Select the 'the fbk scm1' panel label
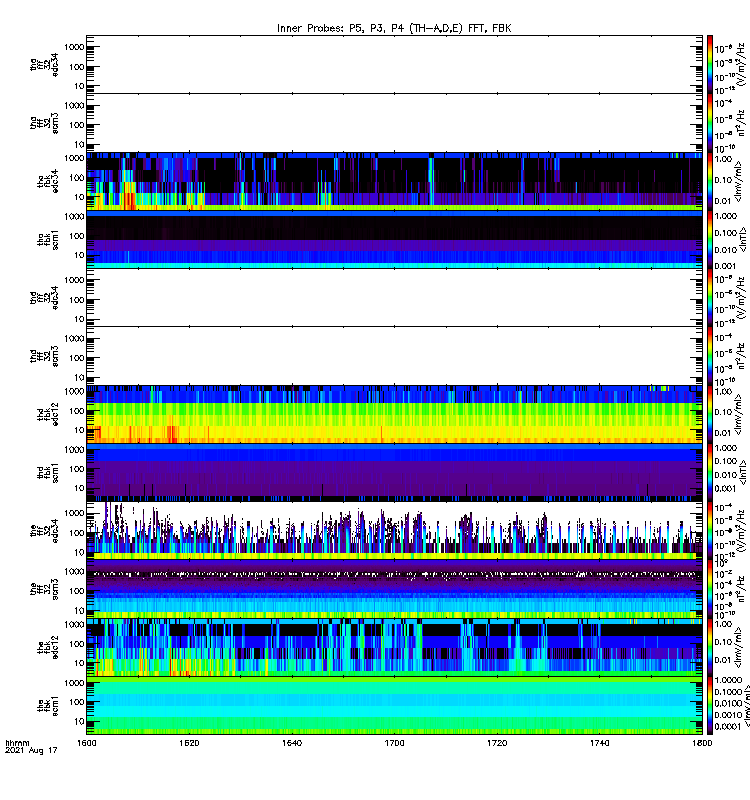750x800 pixels. coord(47,706)
